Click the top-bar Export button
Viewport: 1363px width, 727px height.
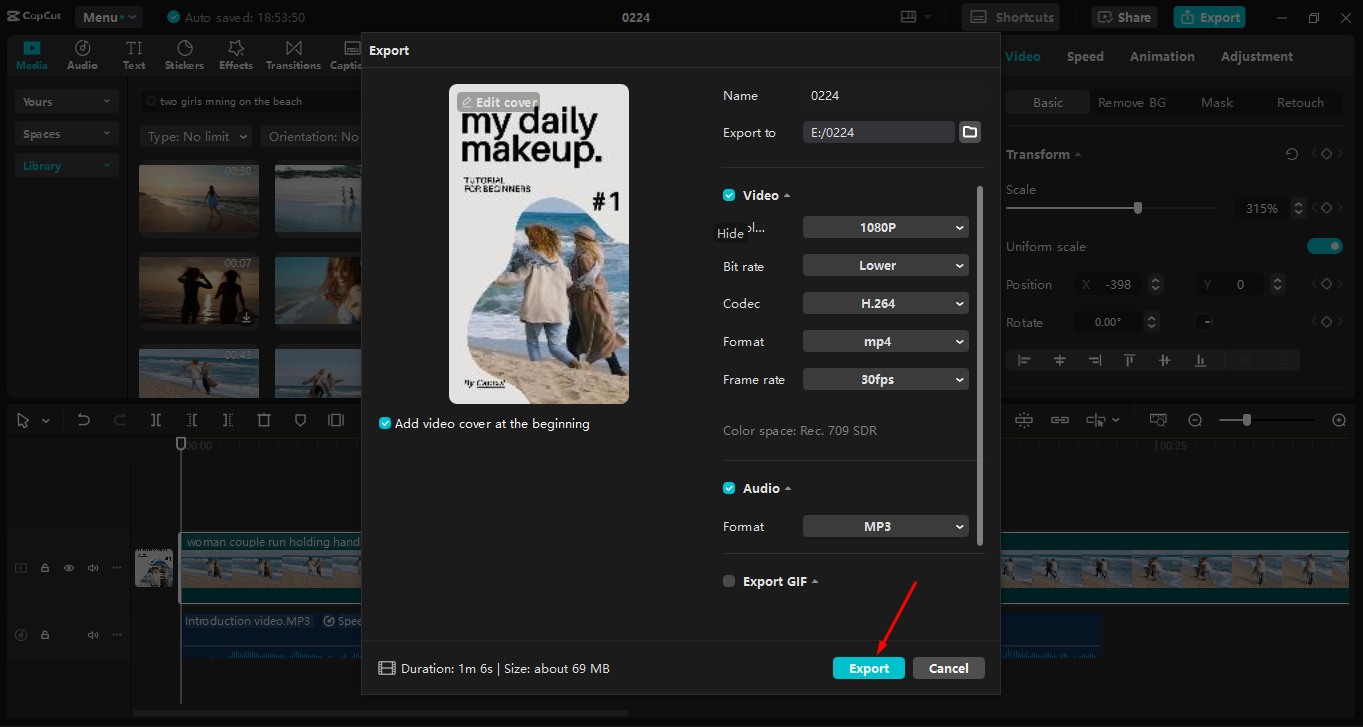tap(1210, 17)
